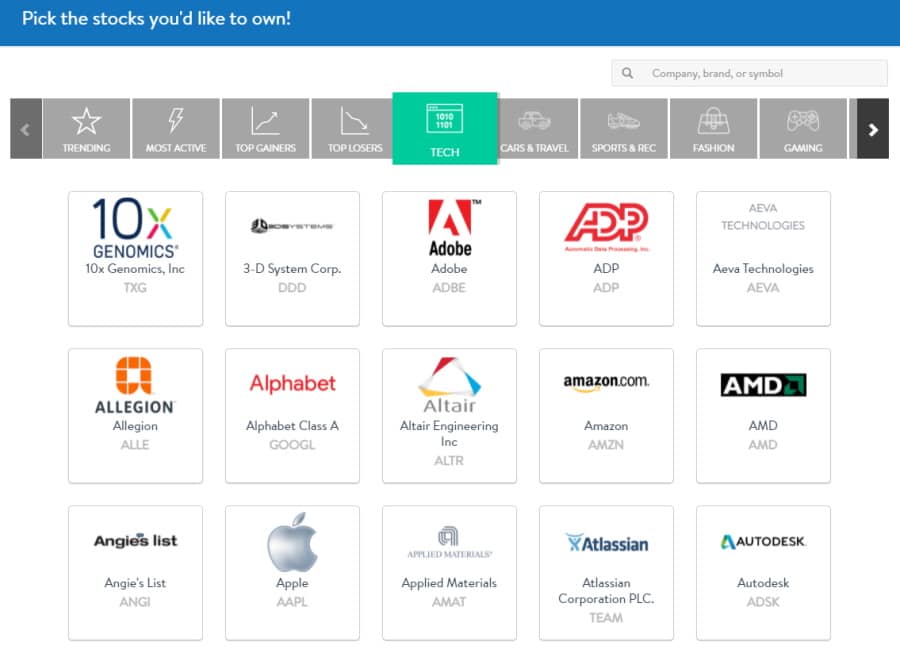The width and height of the screenshot is (900, 657).
Task: Click the Top Losers falling chart icon
Action: point(355,120)
